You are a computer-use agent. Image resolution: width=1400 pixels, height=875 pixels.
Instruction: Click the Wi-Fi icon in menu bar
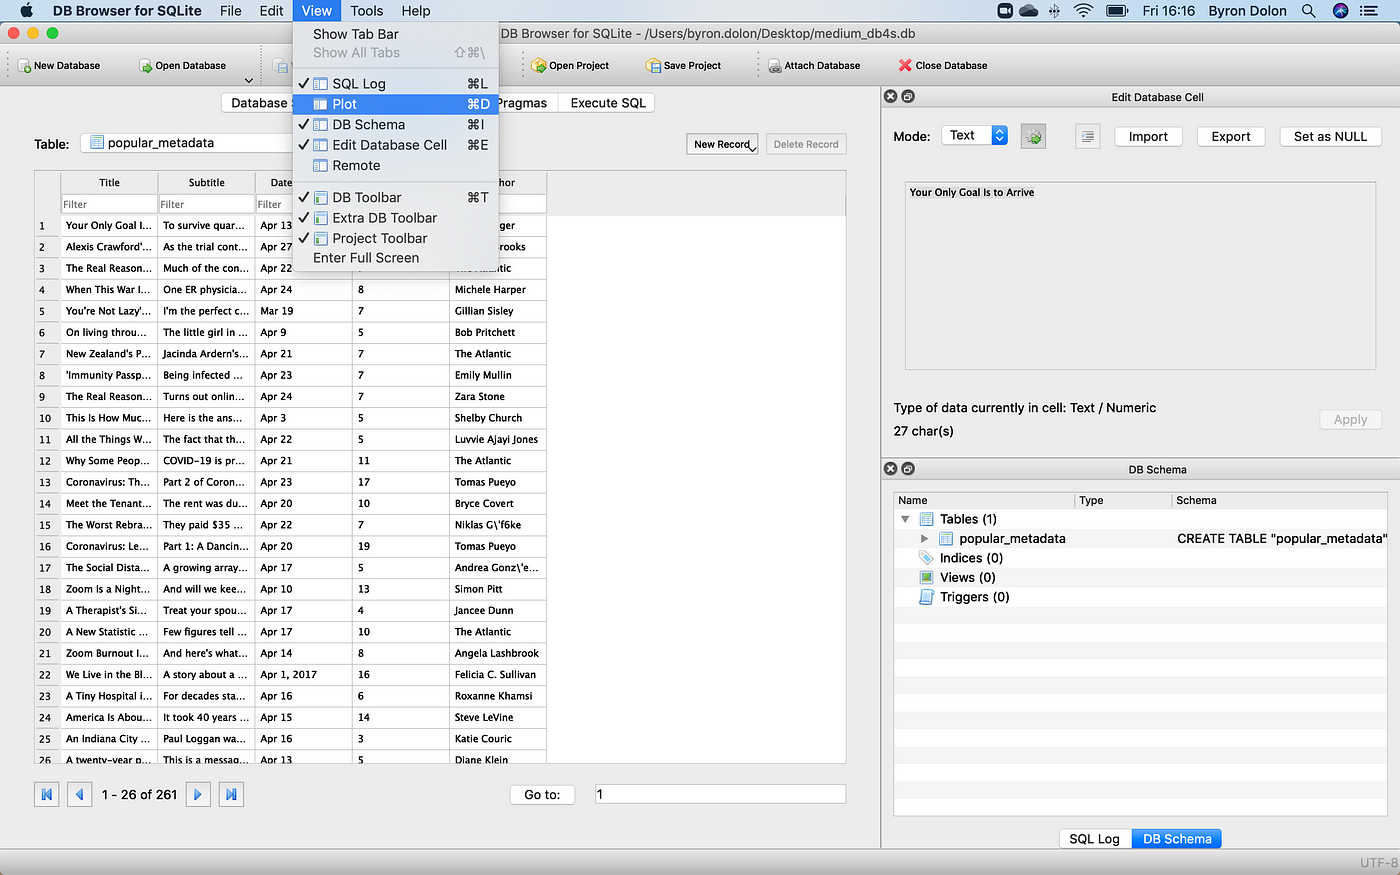pos(1084,11)
